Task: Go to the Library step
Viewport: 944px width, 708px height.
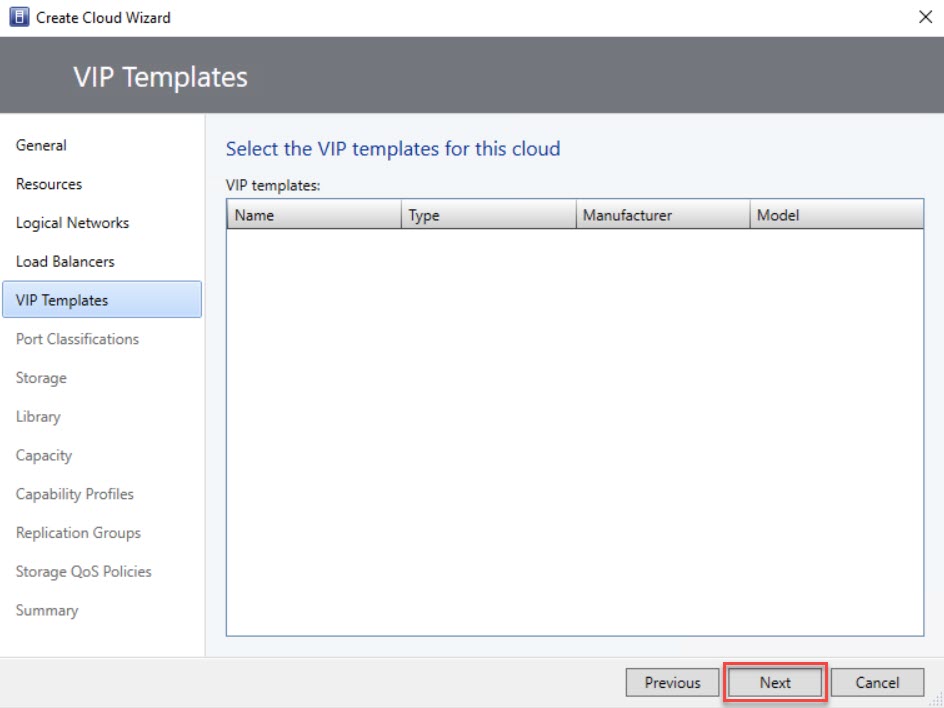Action: [x=38, y=416]
